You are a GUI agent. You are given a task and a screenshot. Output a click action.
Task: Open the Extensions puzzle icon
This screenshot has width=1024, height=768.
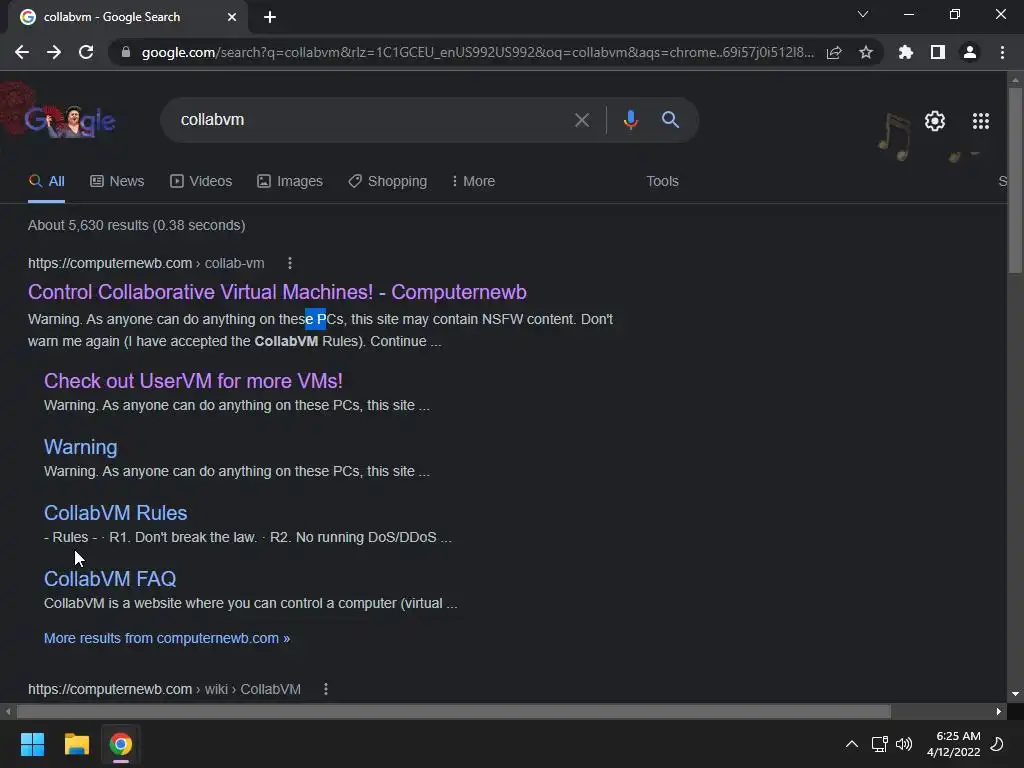906,52
